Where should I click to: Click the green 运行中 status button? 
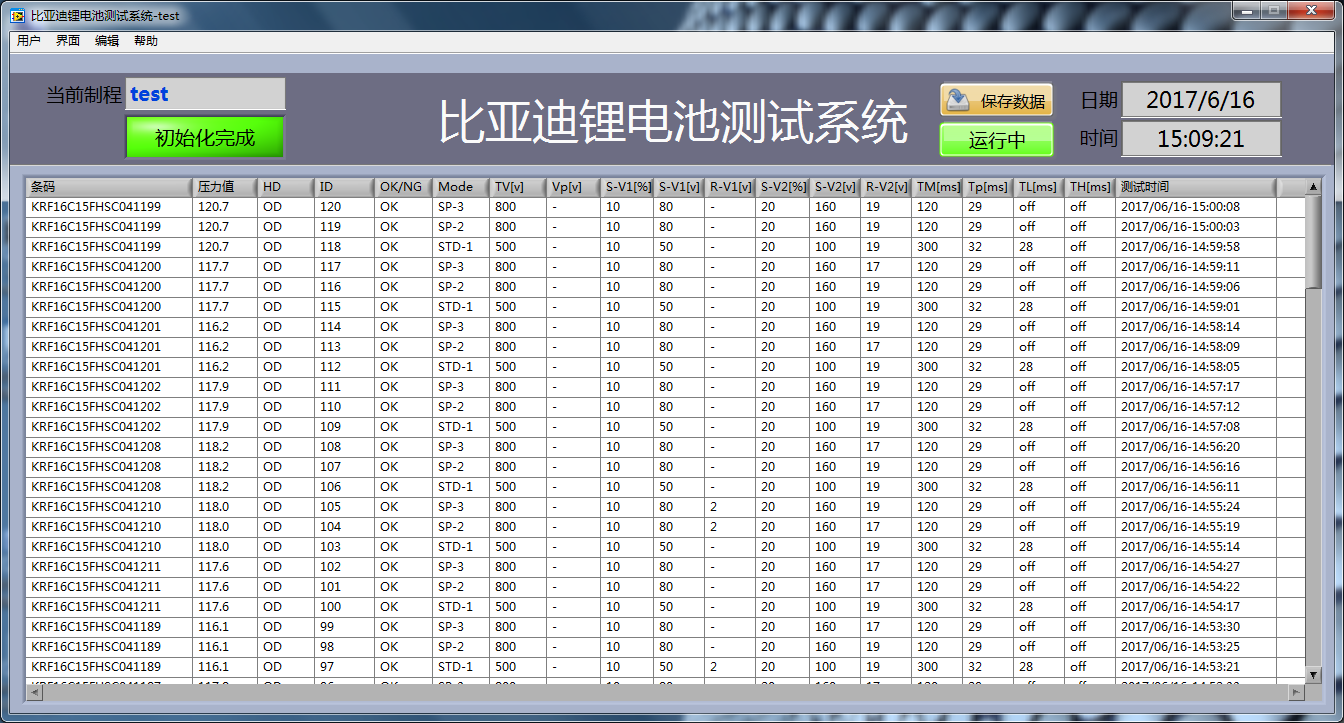tap(996, 140)
